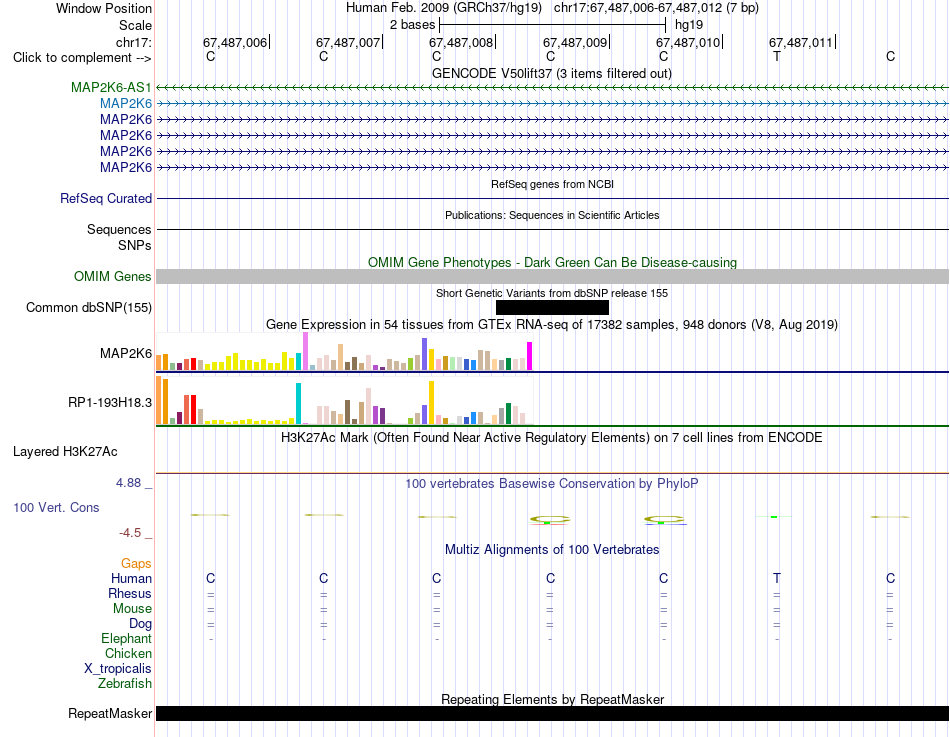Click position label 67,487,008

(462, 42)
